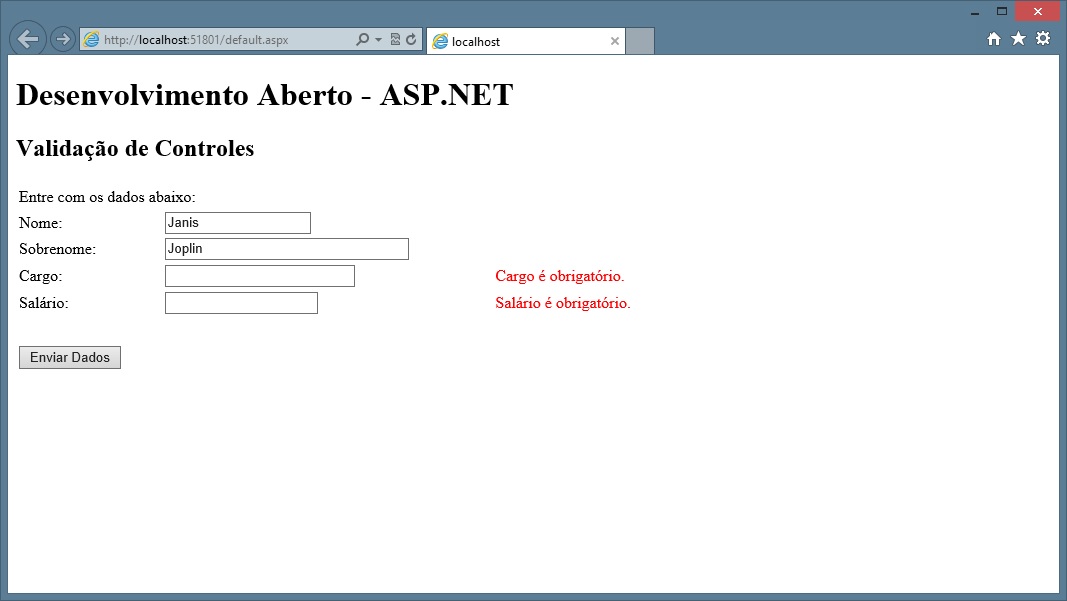The image size is (1067, 601).
Task: Click the Nome field containing Janis
Action: click(237, 223)
